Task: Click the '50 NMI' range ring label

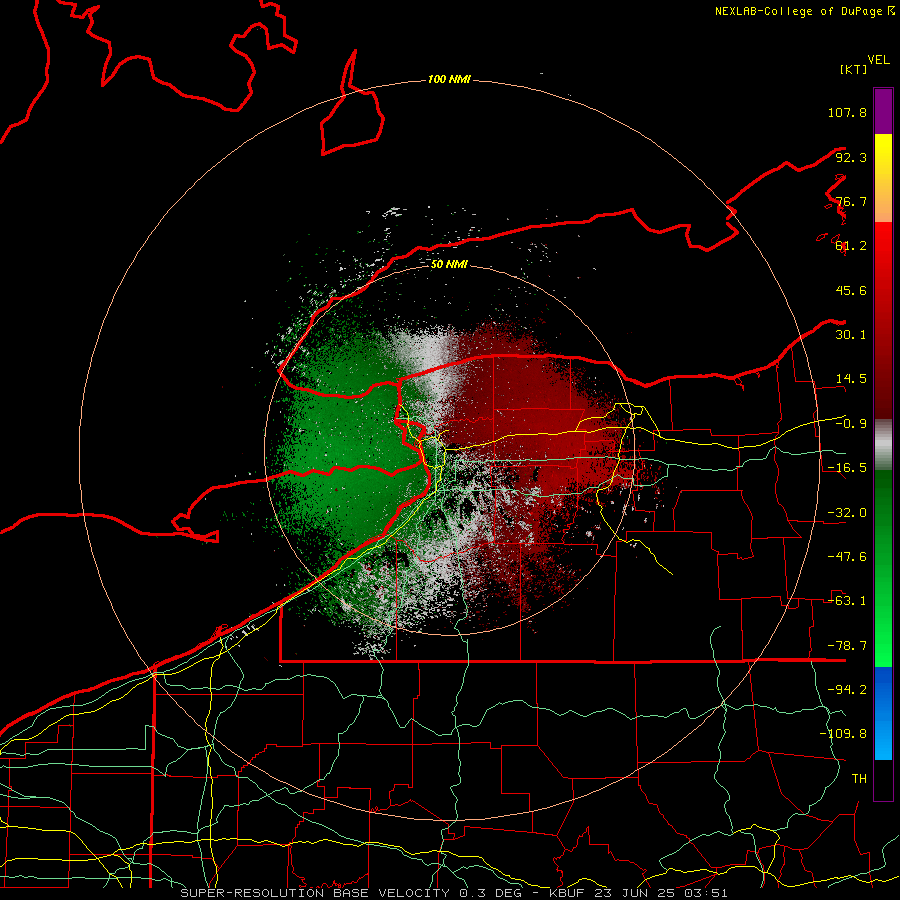Action: tap(449, 264)
